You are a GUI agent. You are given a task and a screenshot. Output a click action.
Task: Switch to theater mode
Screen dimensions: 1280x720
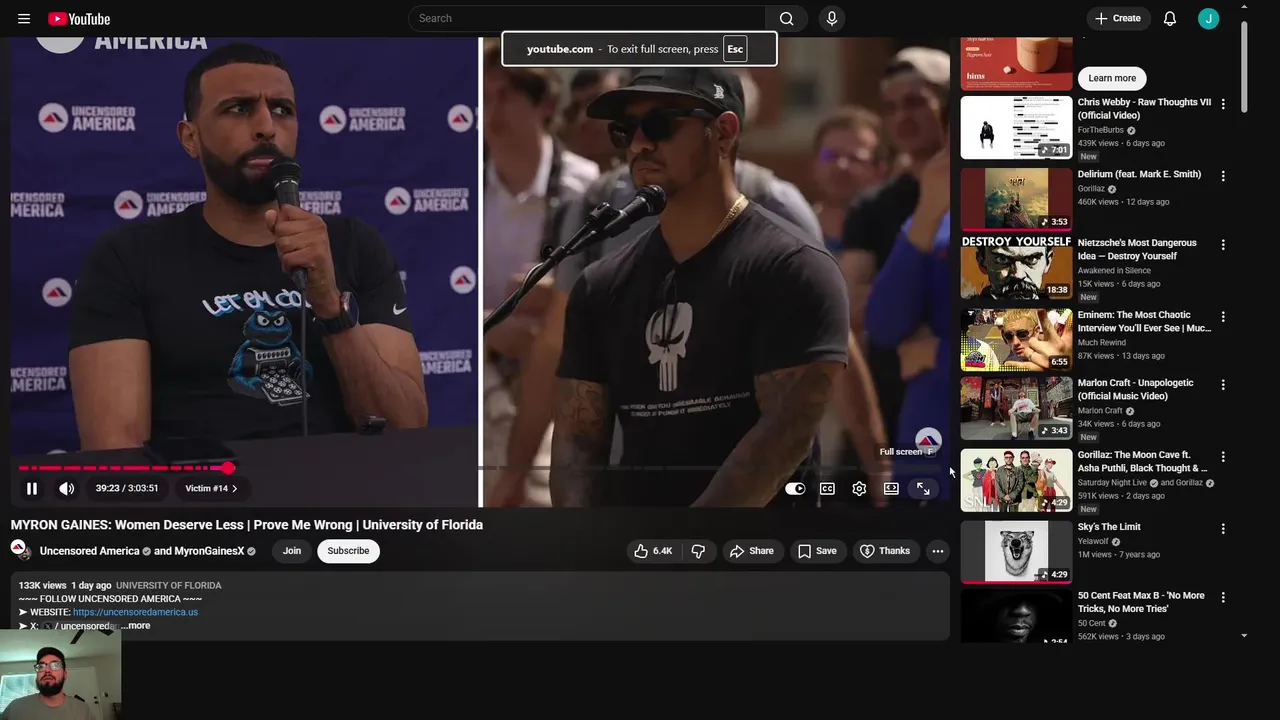[891, 488]
